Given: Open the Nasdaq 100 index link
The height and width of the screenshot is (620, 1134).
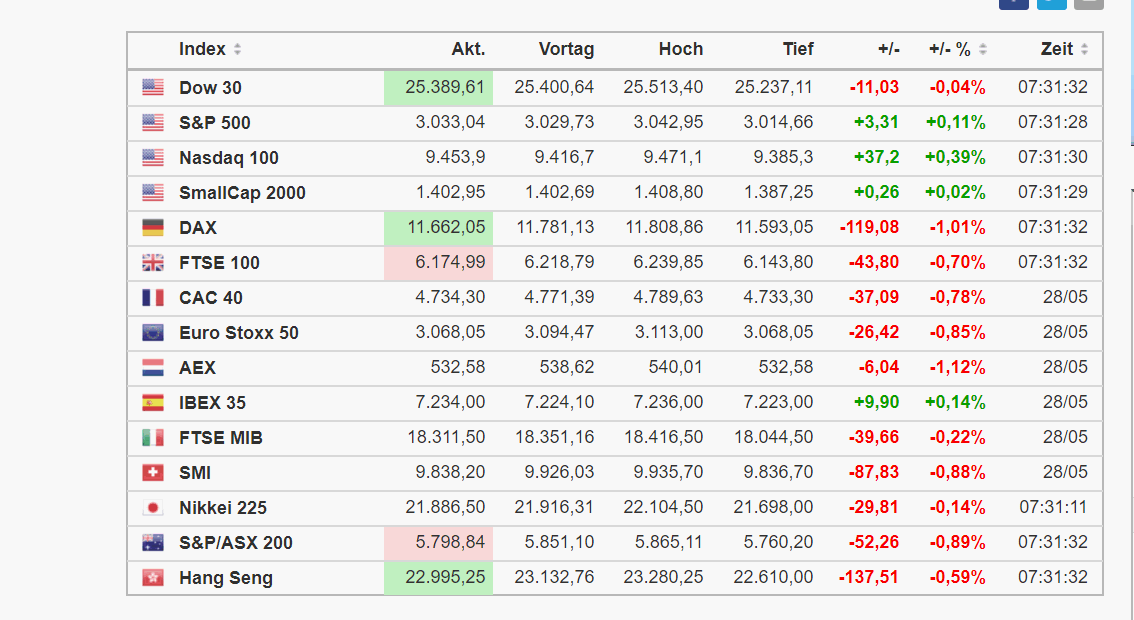Looking at the screenshot, I should tap(229, 158).
